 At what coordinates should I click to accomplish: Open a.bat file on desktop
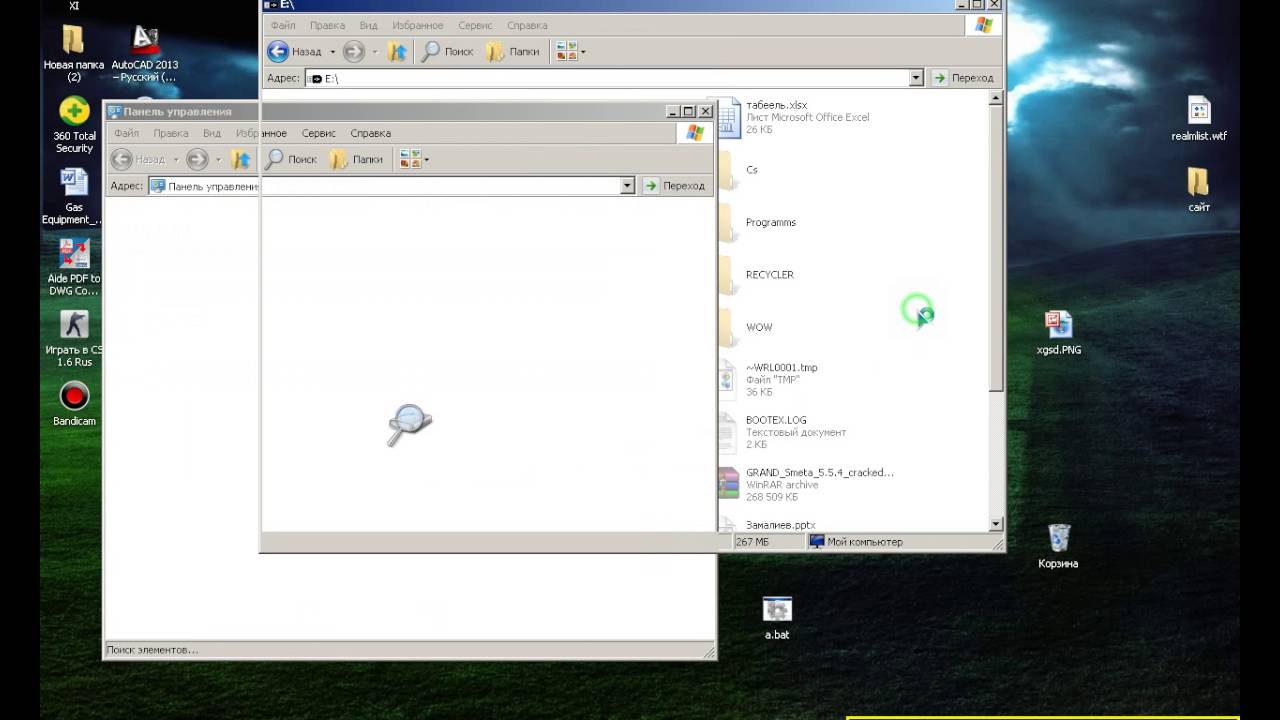pos(777,617)
